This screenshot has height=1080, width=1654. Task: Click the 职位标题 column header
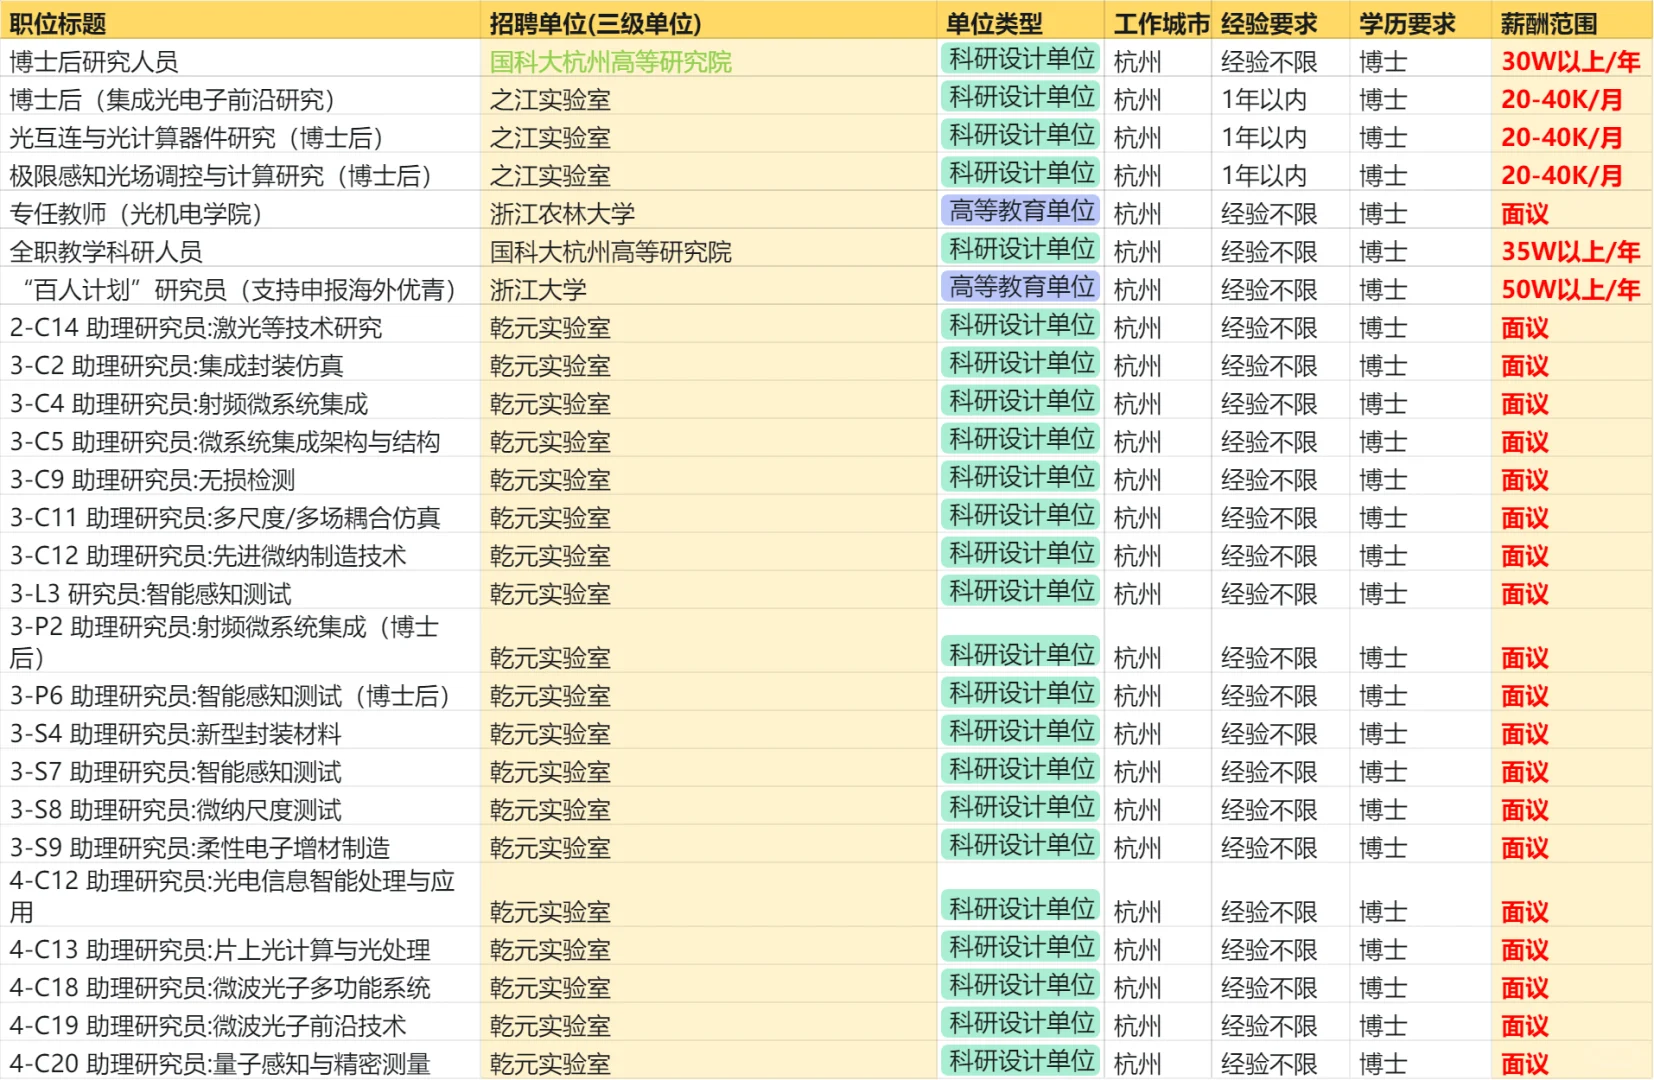click(56, 21)
